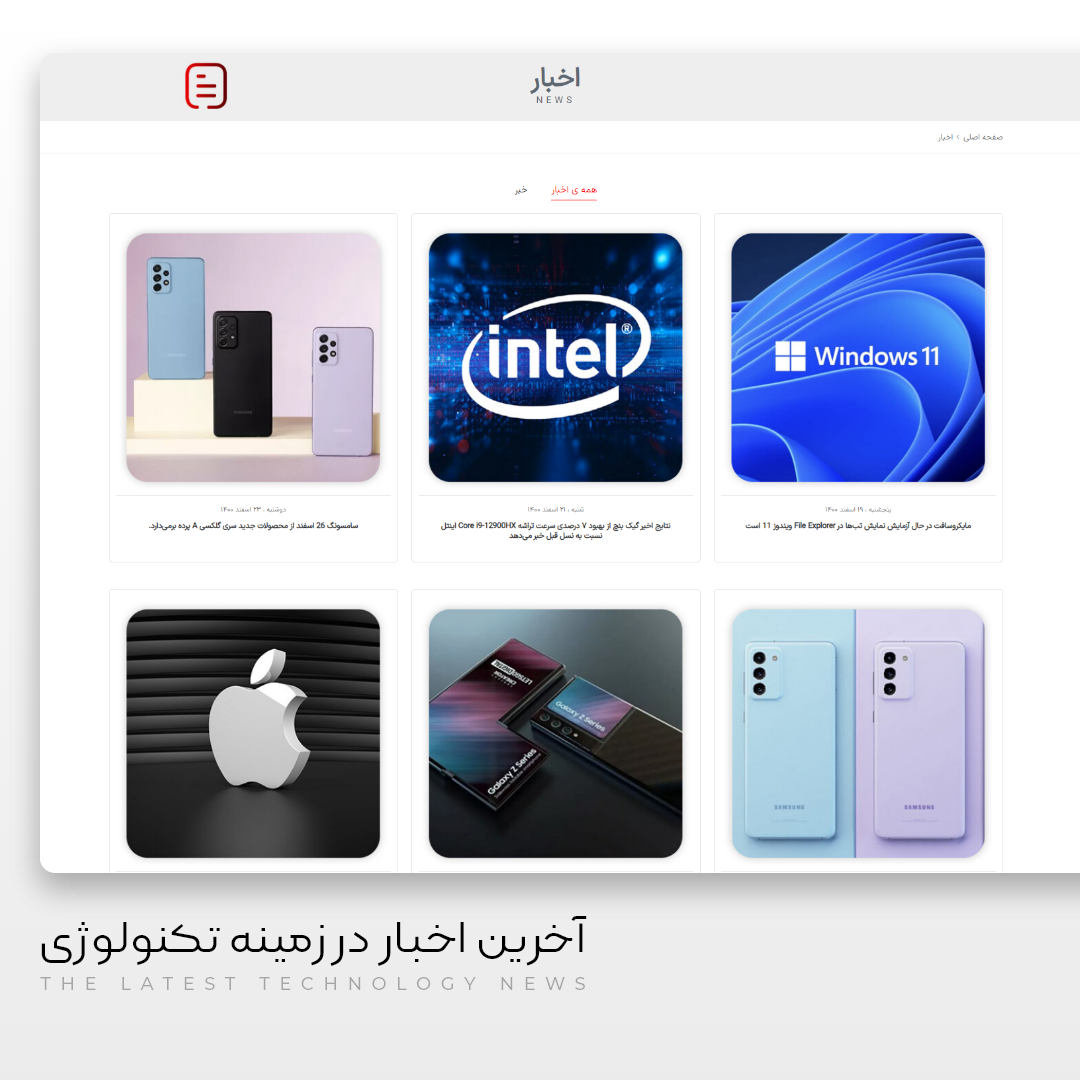
Task: Switch to the خبر tab
Action: click(x=521, y=190)
